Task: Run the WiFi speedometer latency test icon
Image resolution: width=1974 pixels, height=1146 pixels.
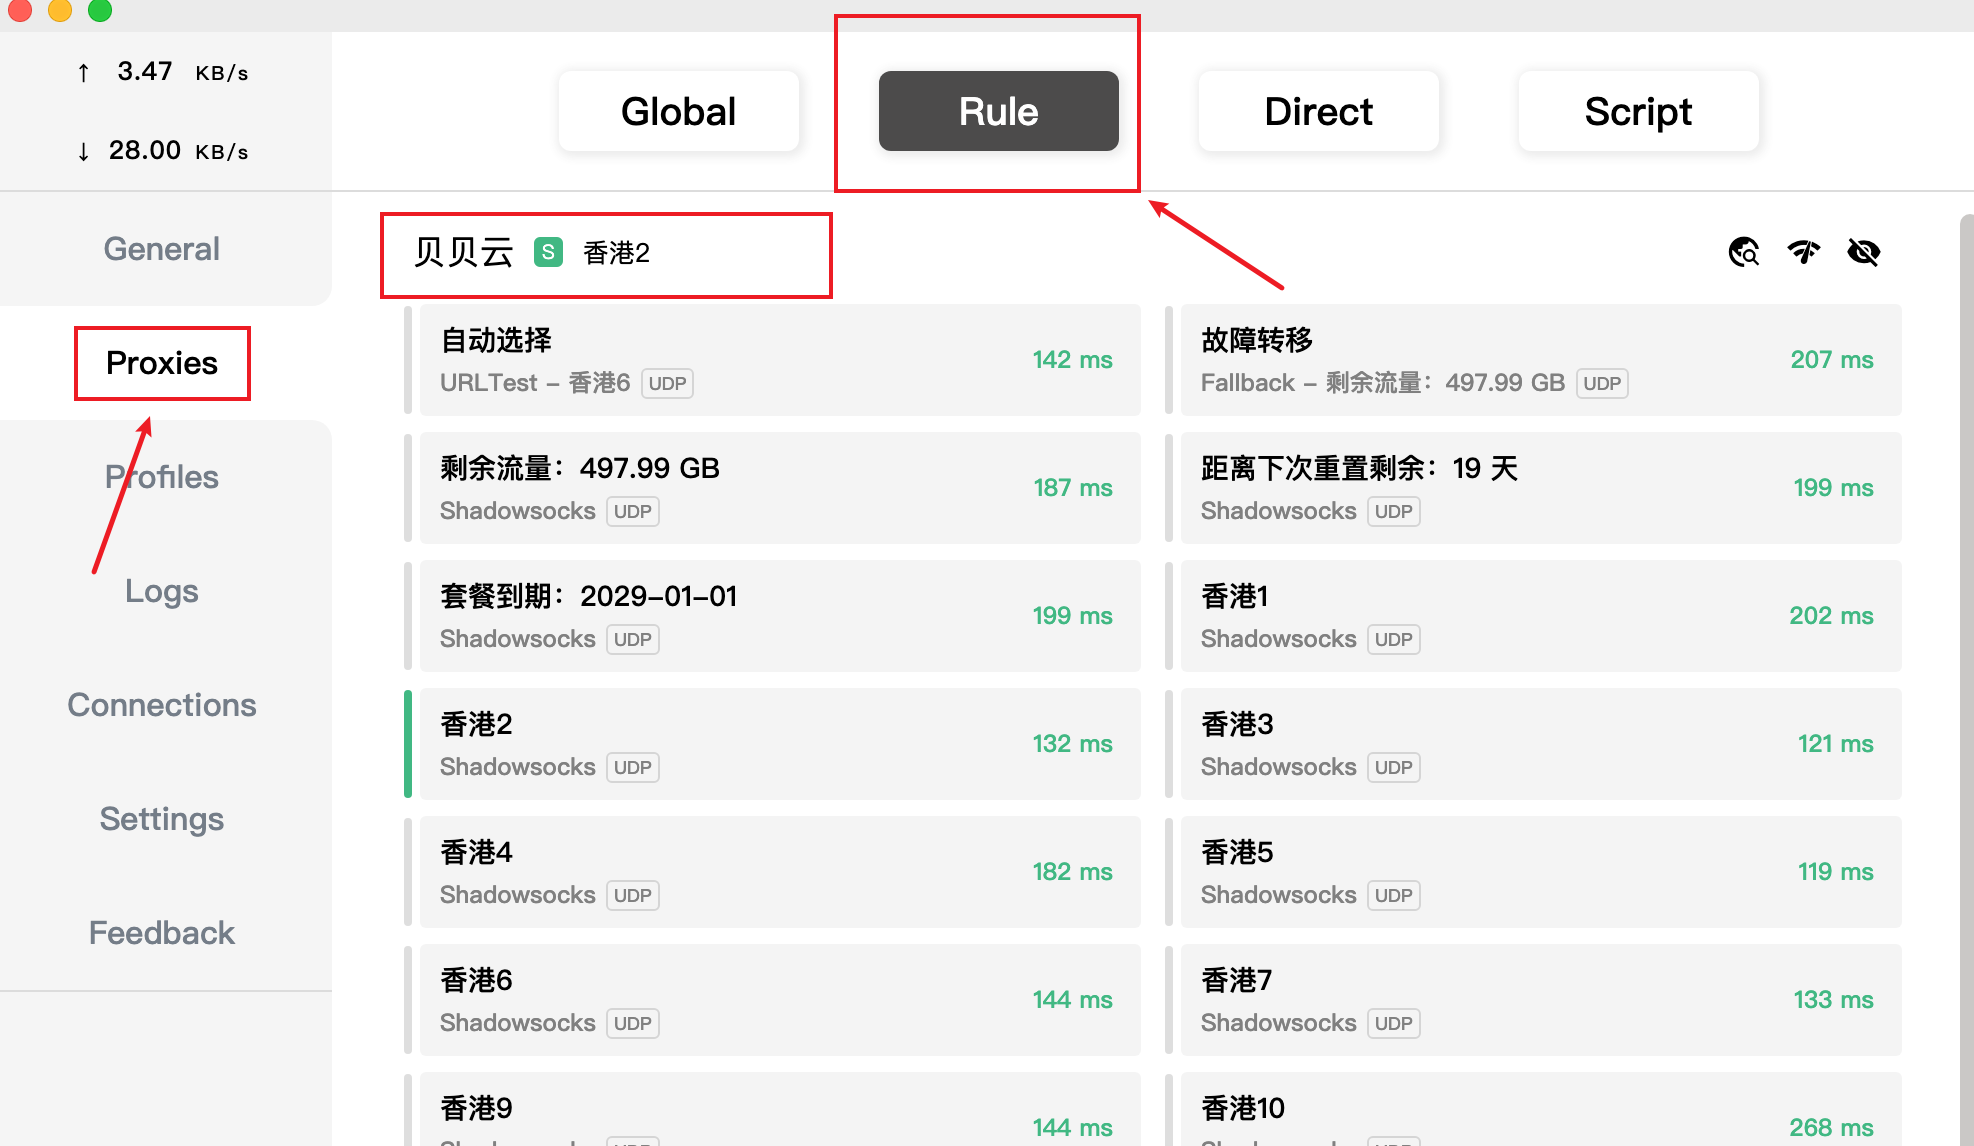Action: [x=1803, y=252]
